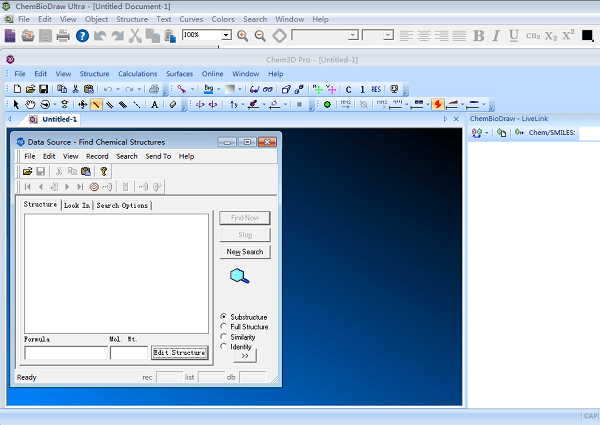Open the ChemBioDraw Colors menu
This screenshot has height=425, width=600.
223,19
